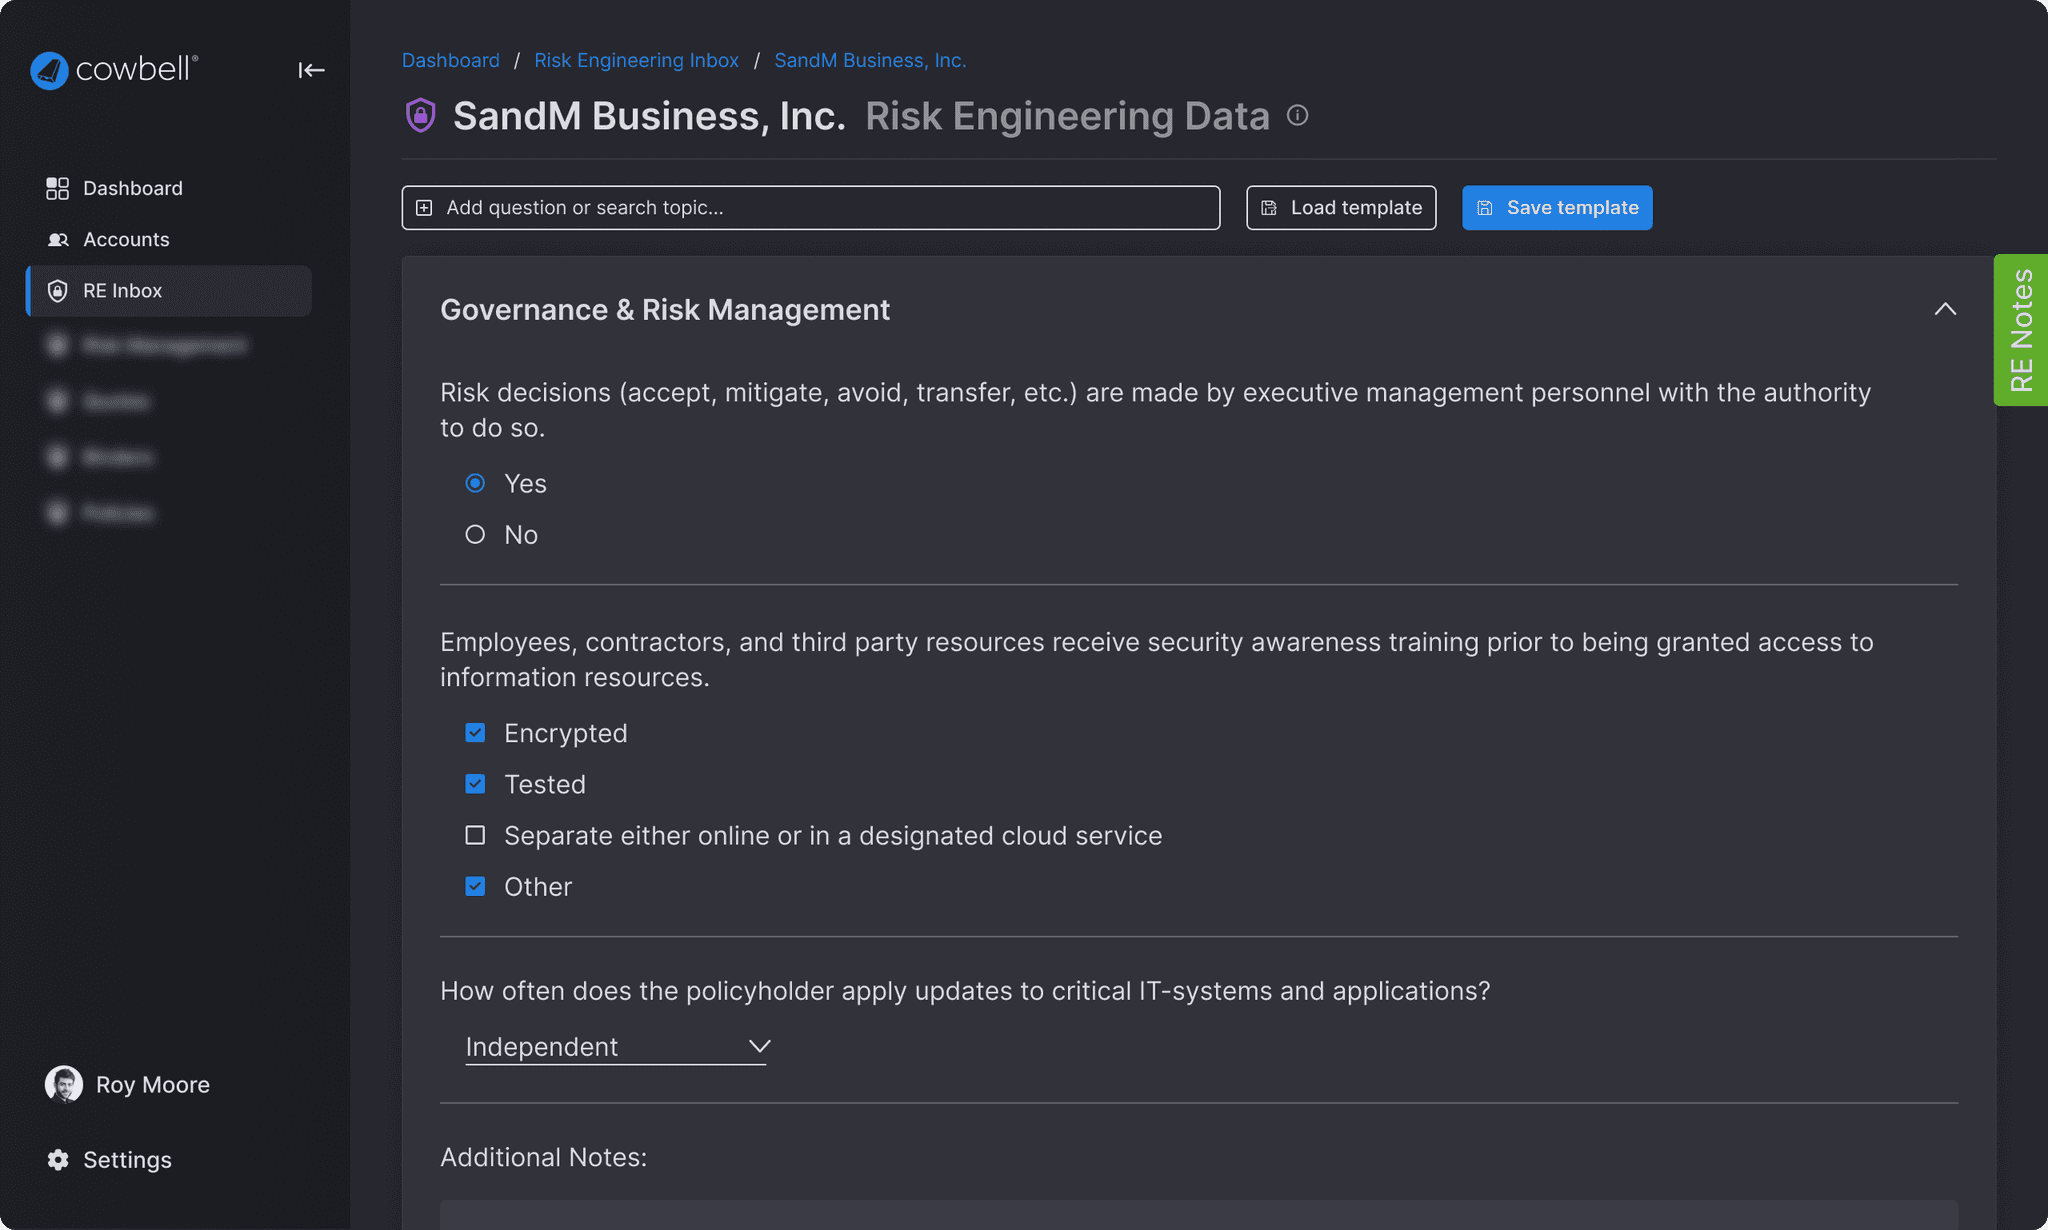
Task: Click the Dashboard grid icon in sidebar
Action: pos(57,188)
